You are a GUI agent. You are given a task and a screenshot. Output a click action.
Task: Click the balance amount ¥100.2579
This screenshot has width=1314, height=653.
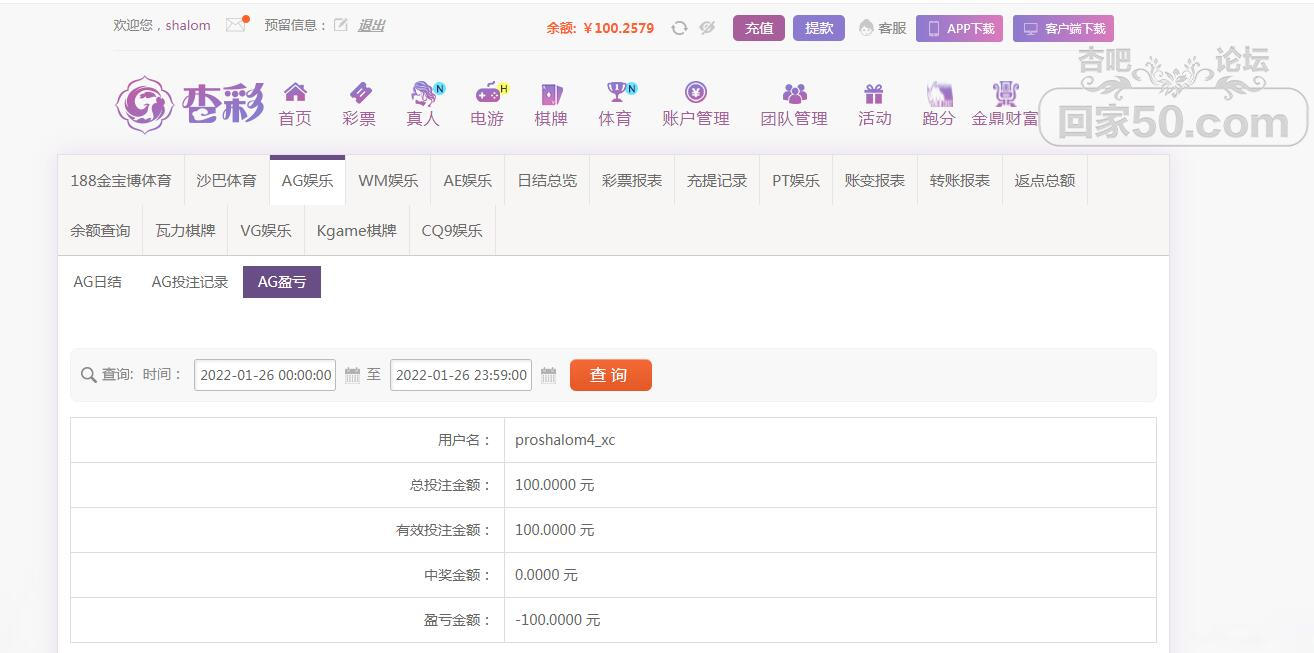point(619,28)
